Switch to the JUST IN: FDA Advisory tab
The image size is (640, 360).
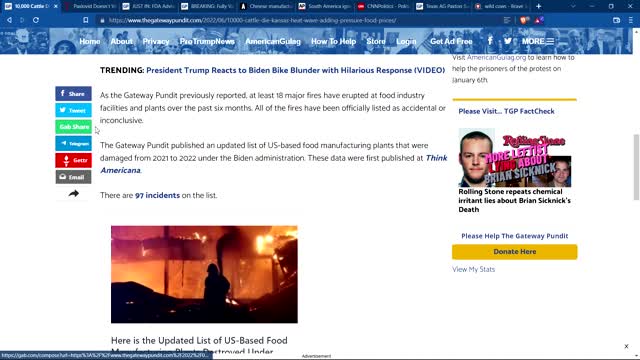[149, 6]
